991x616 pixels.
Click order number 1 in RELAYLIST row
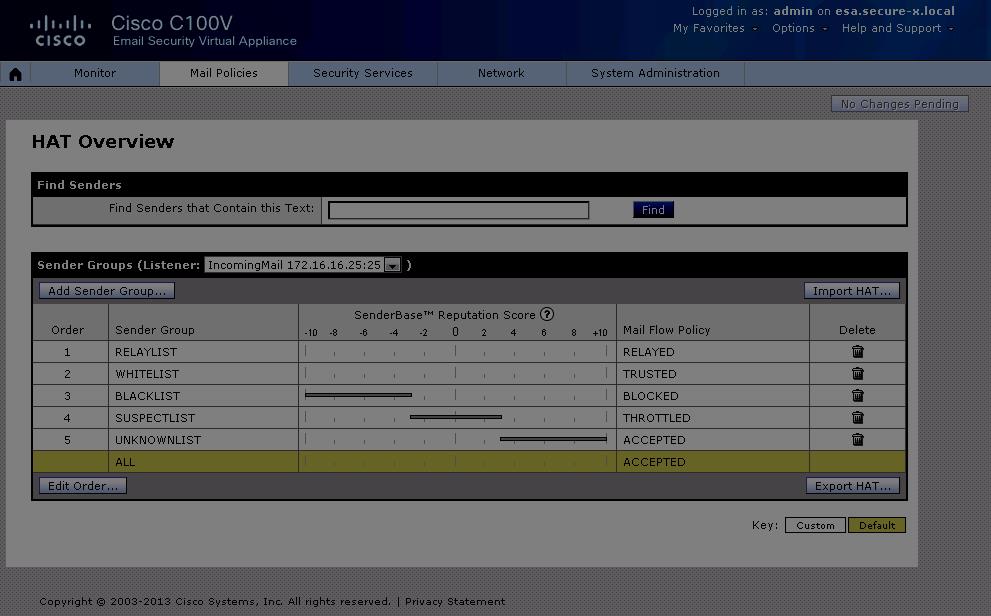point(67,352)
